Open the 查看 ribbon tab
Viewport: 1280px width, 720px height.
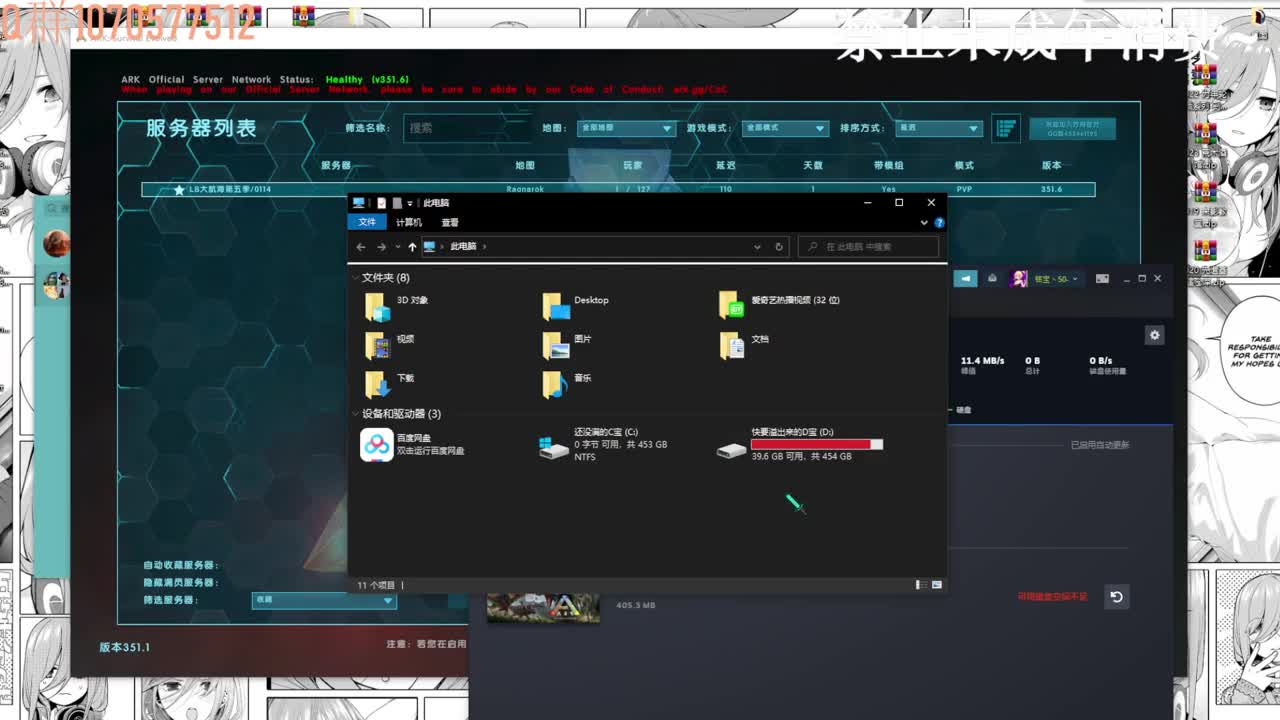click(x=450, y=222)
